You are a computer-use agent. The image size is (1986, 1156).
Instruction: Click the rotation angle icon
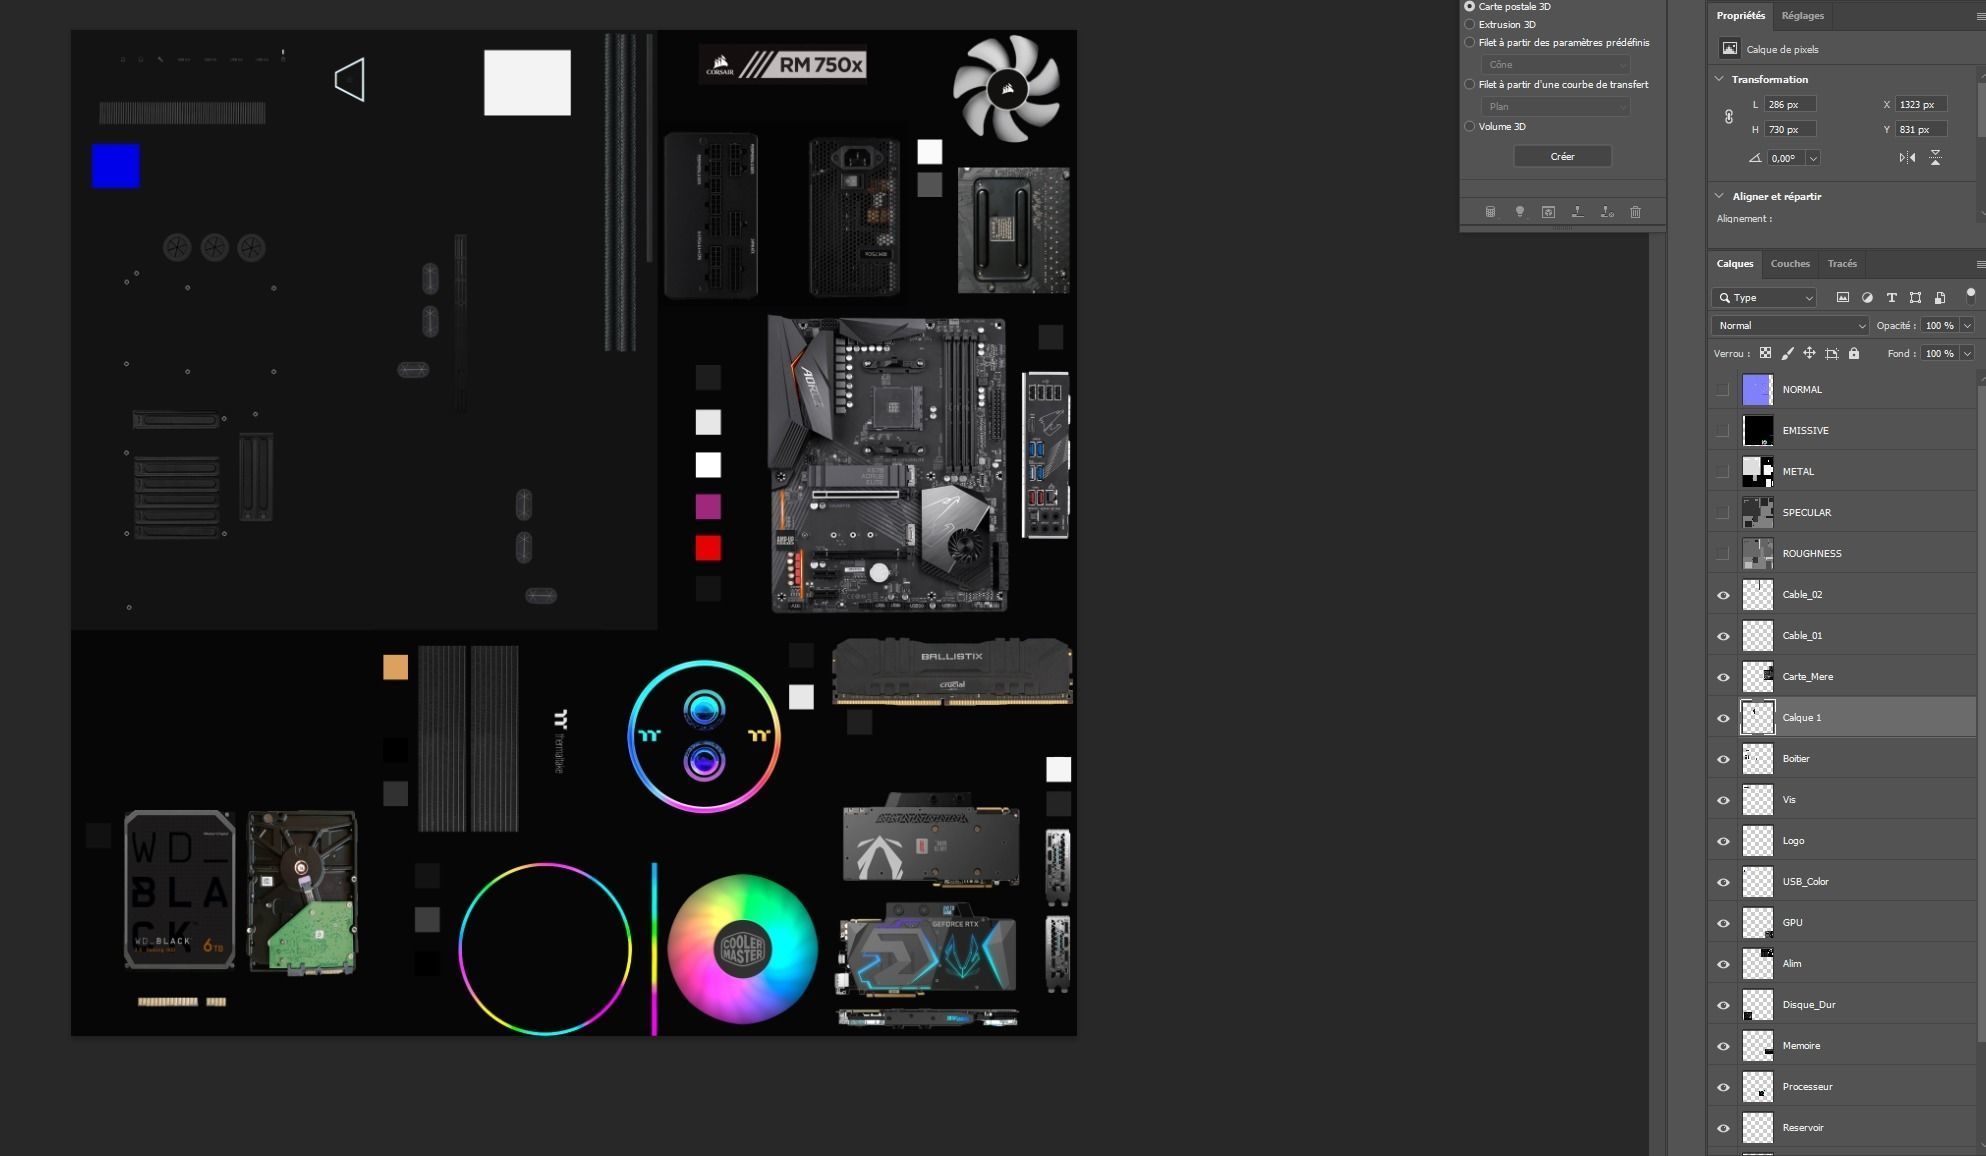(x=1755, y=158)
